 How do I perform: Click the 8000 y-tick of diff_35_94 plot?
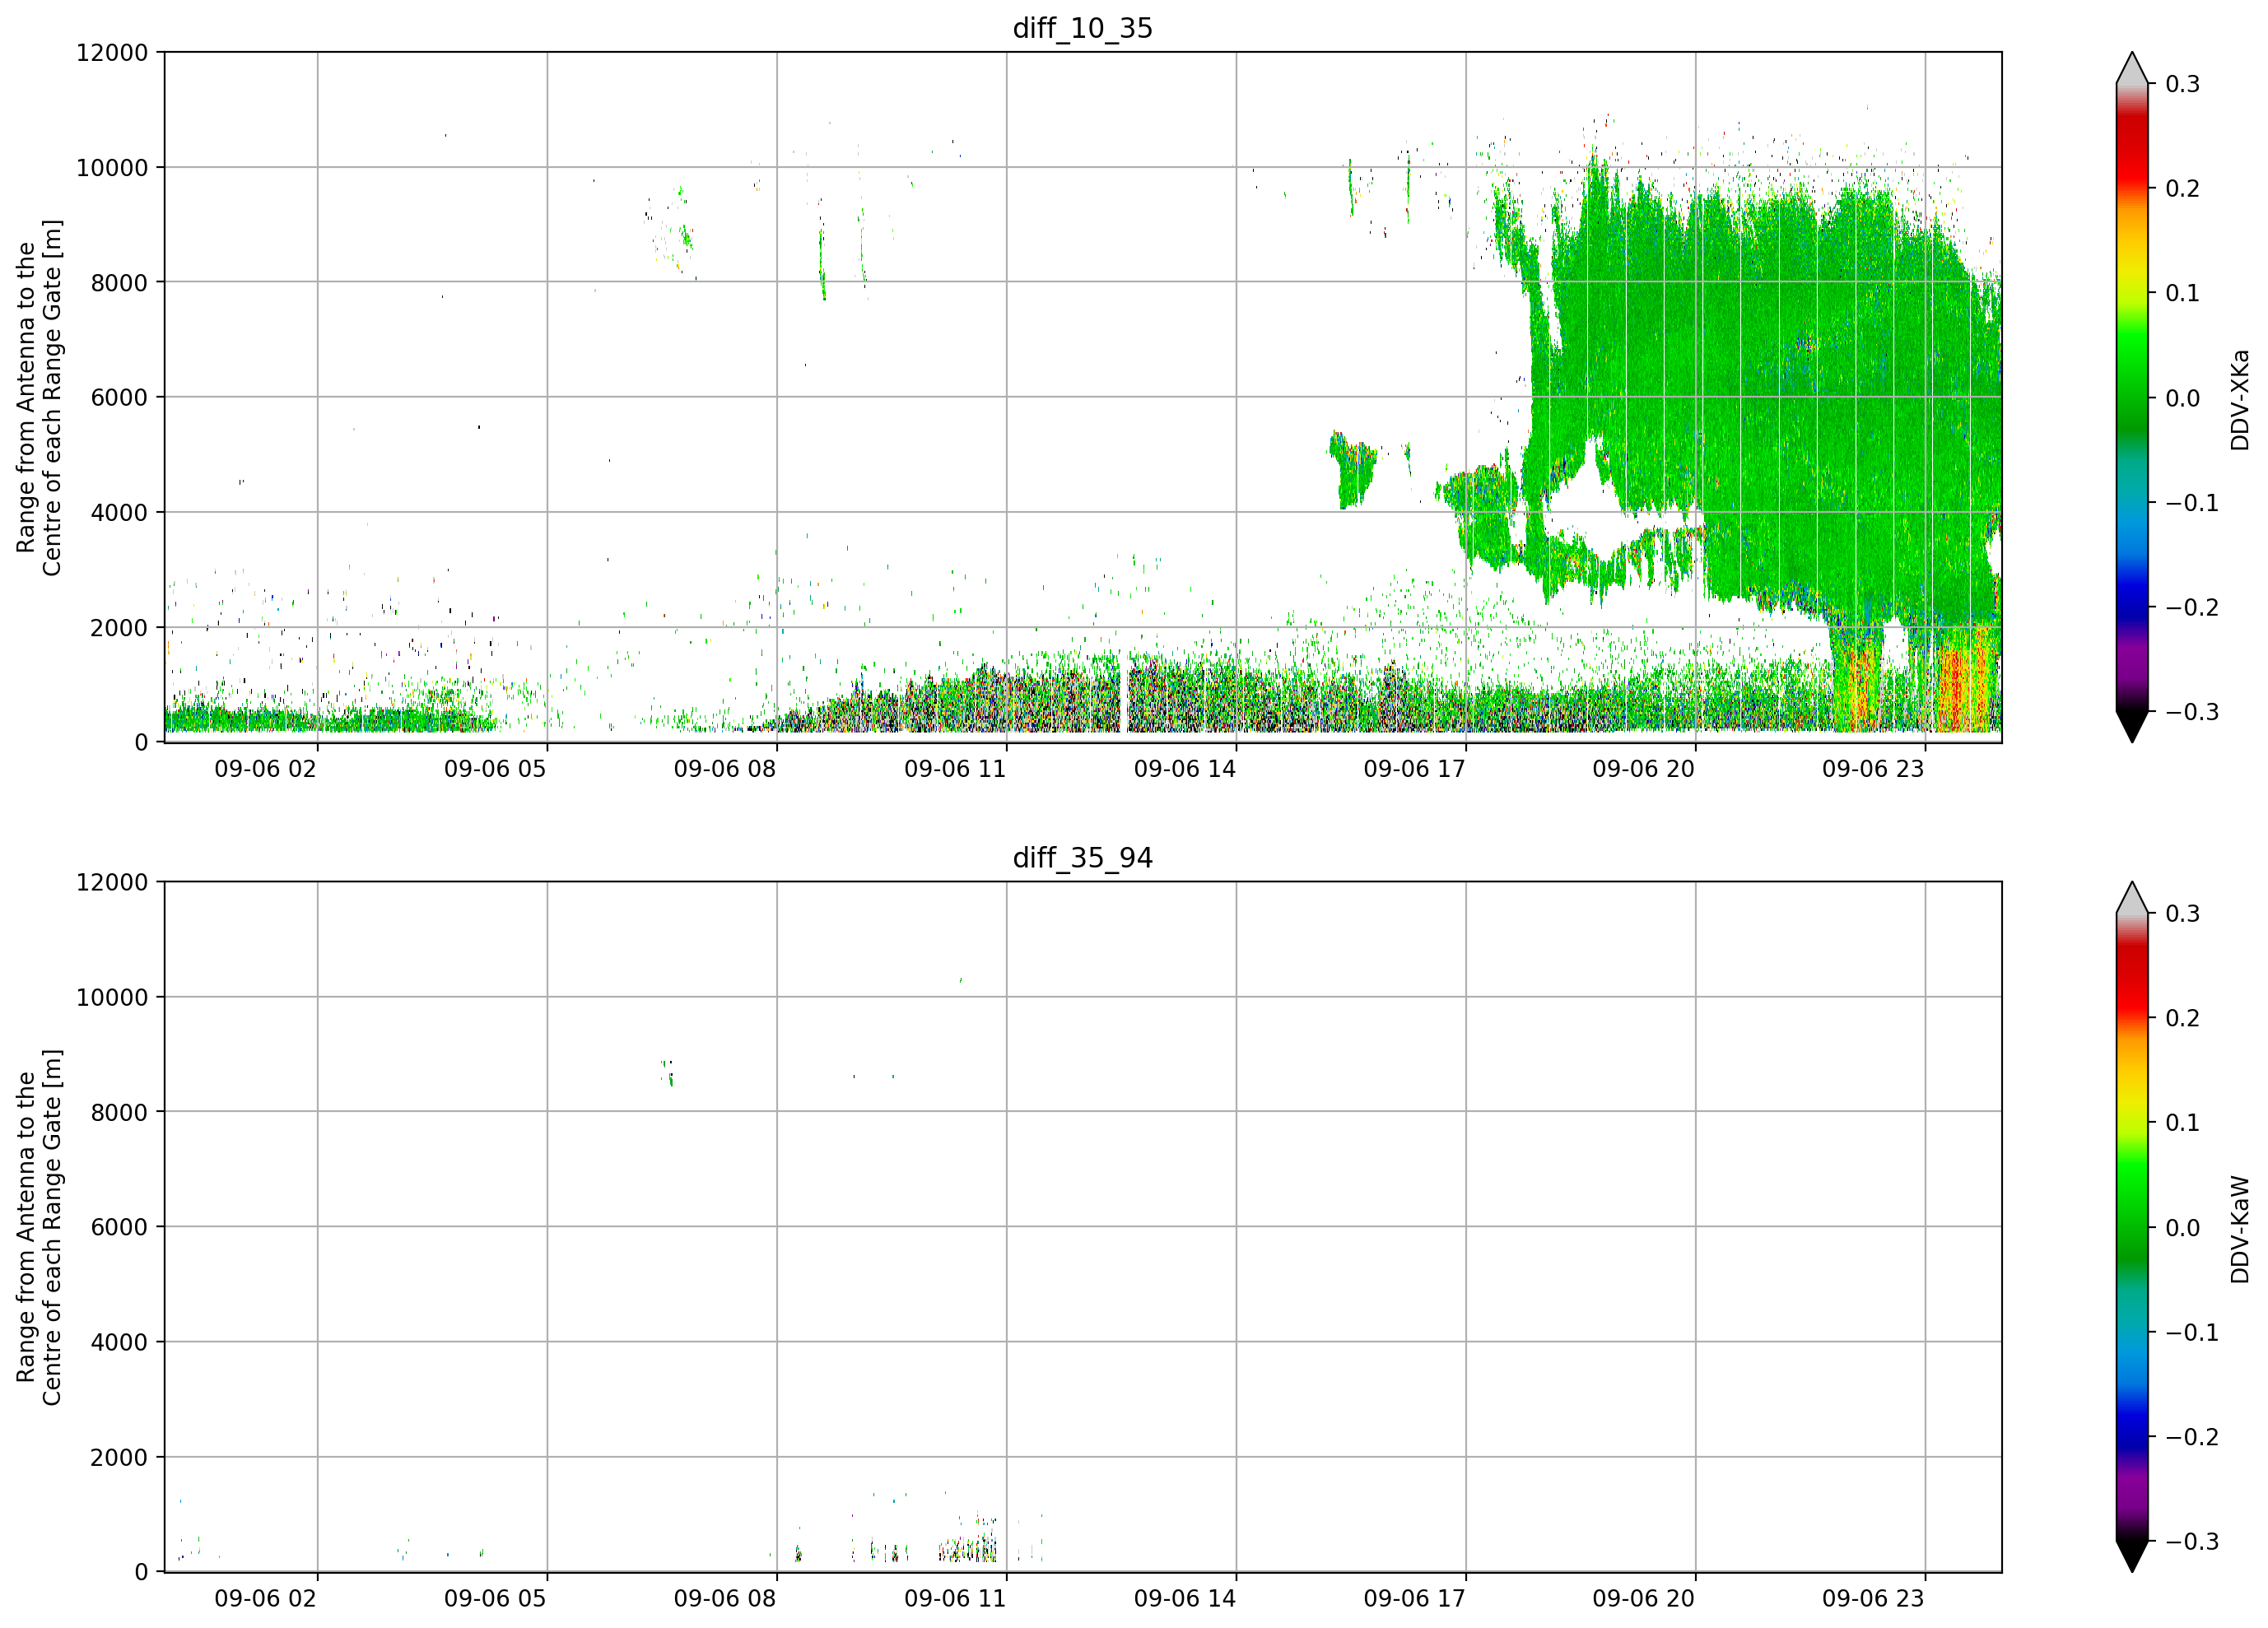coord(119,1113)
